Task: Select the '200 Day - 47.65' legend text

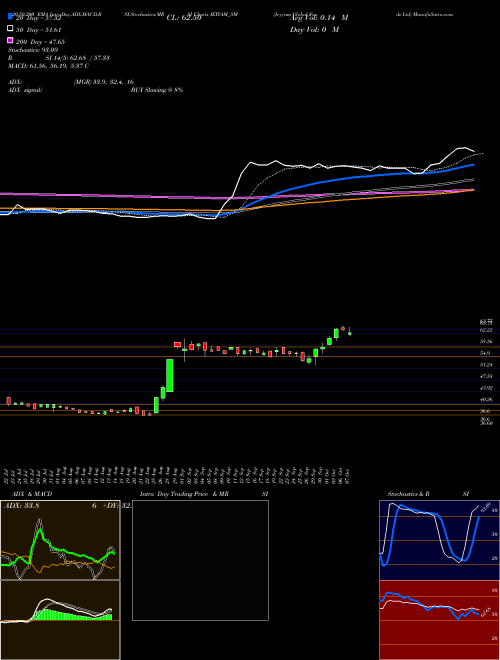Action: 40,42
